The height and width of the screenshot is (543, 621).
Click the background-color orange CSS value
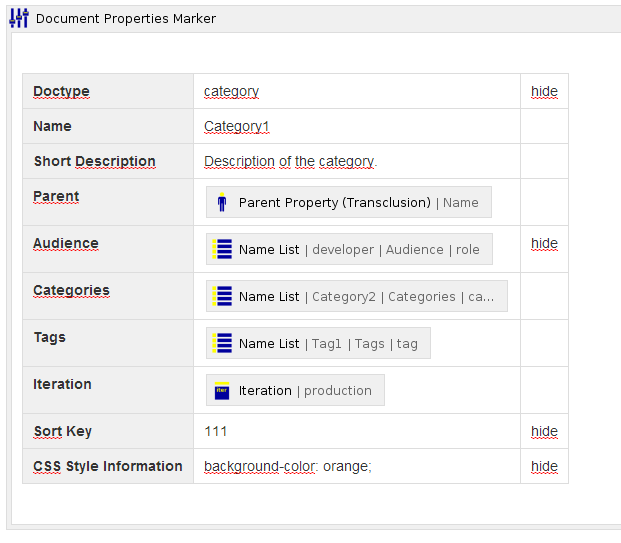coord(287,466)
